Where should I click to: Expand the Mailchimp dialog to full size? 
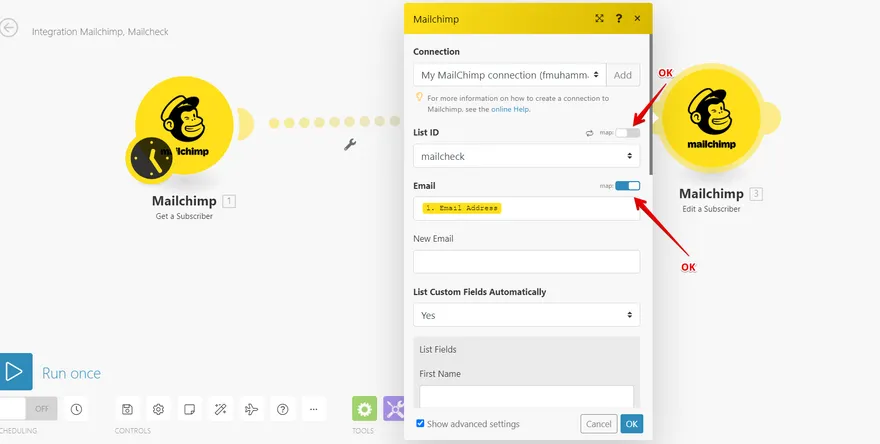[599, 19]
